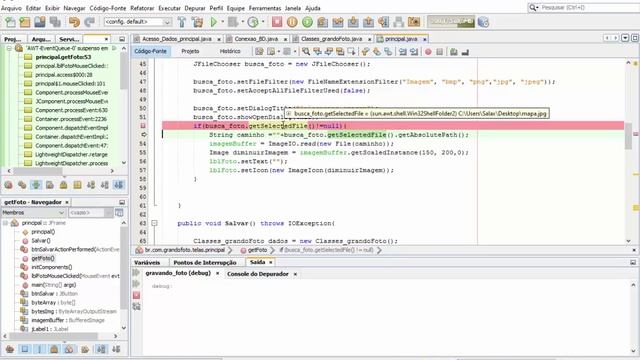Image resolution: width=640 pixels, height=360 pixels.
Task: Click the Shift Line Left editor icon
Action: [x=403, y=52]
